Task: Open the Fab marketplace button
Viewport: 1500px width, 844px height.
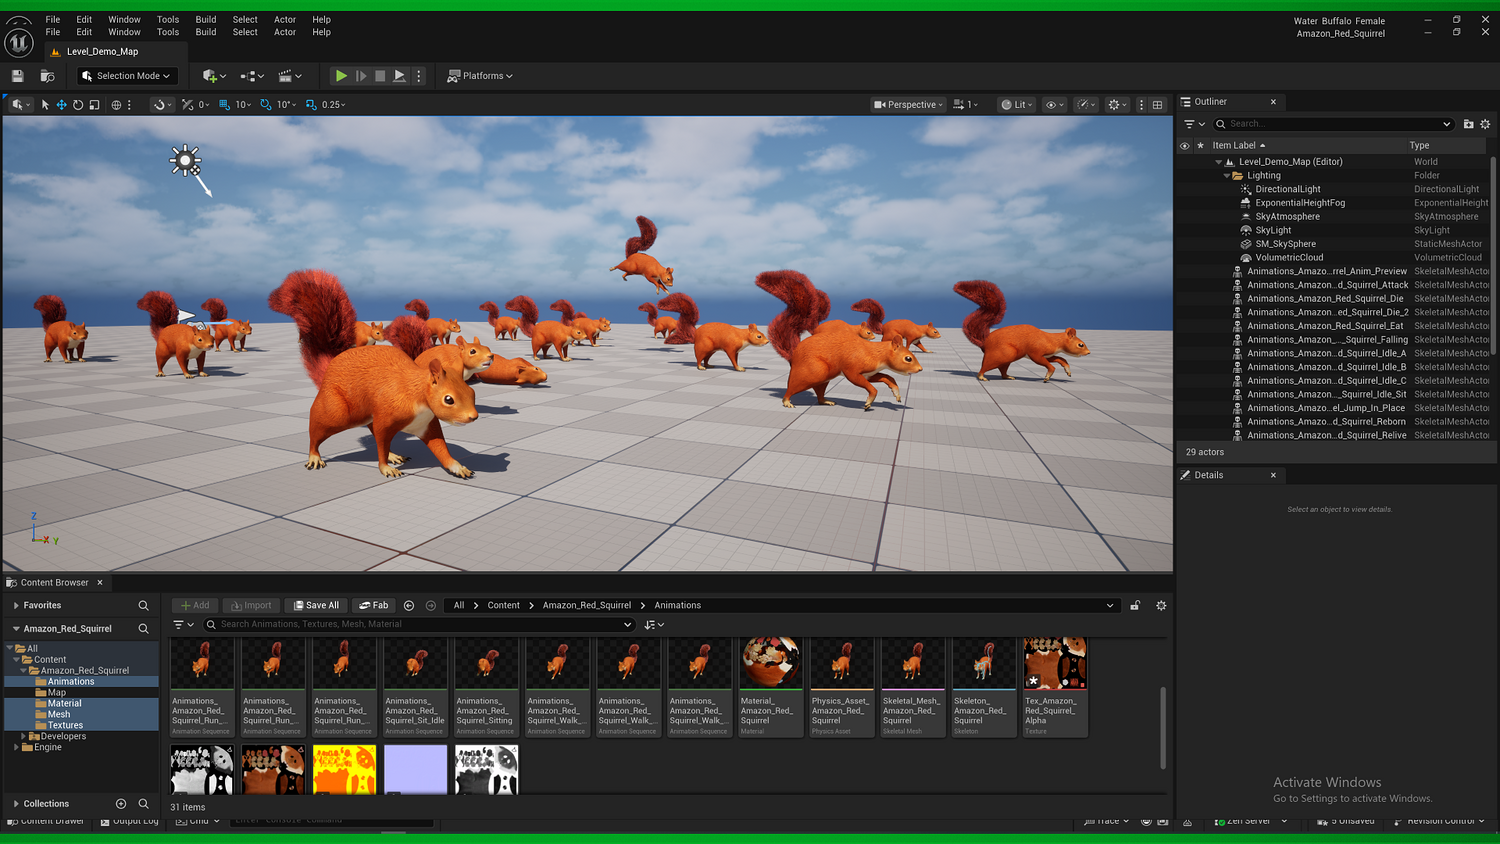Action: (x=374, y=605)
